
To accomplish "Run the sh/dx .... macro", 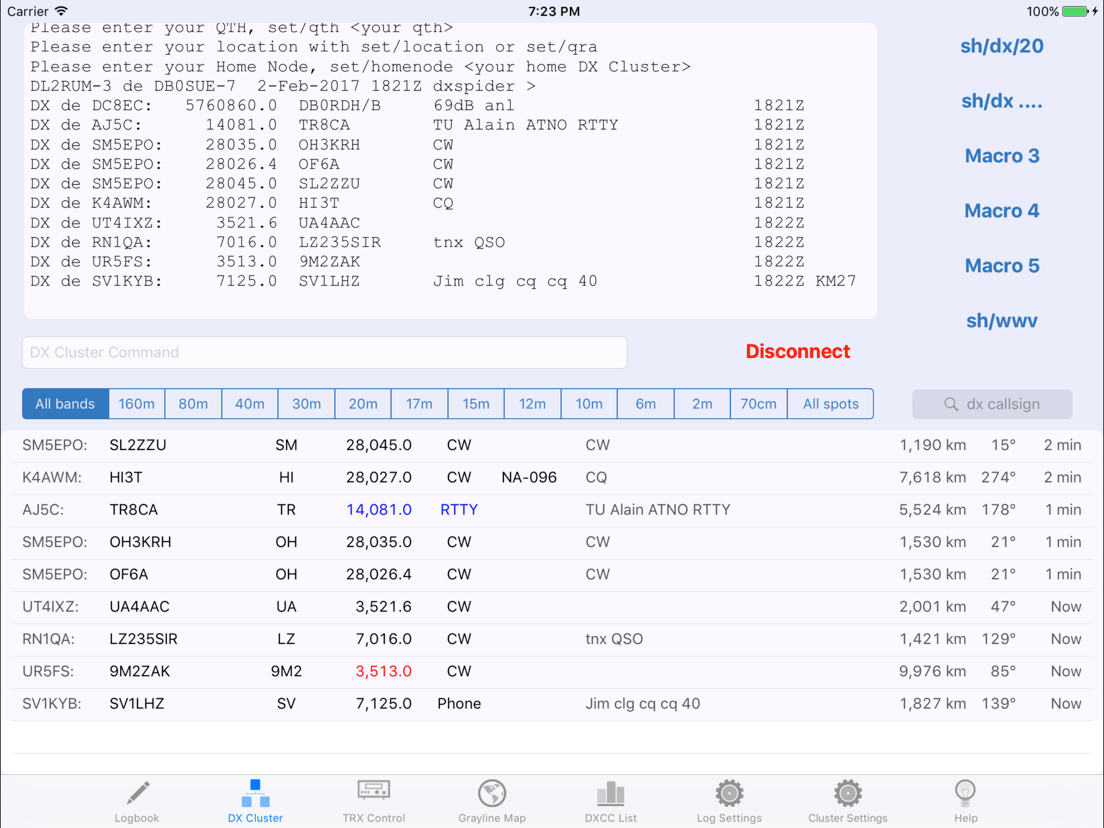I will (1002, 101).
